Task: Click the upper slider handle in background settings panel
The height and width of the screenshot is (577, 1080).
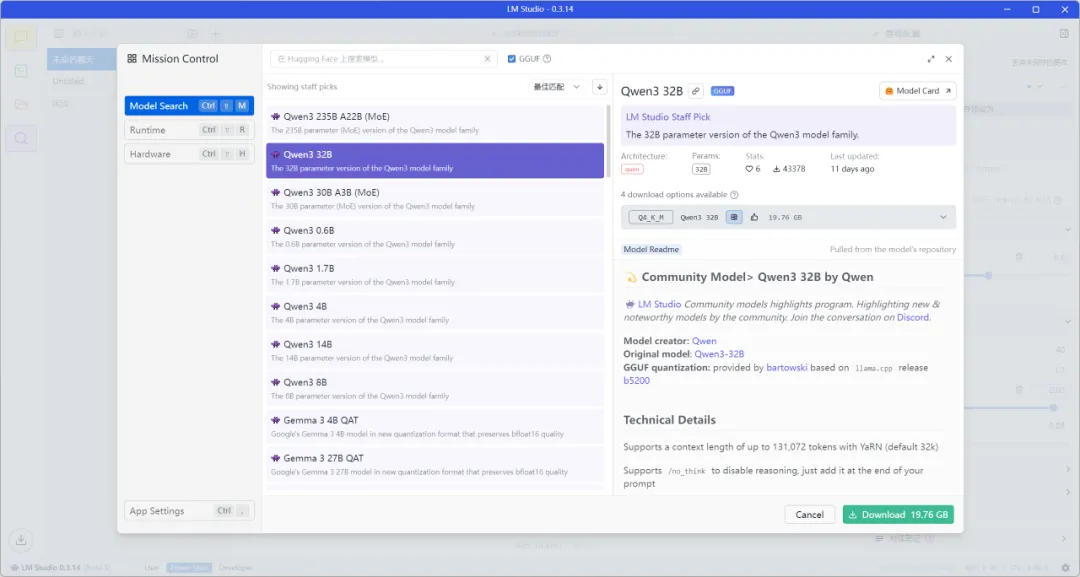Action: 988,275
